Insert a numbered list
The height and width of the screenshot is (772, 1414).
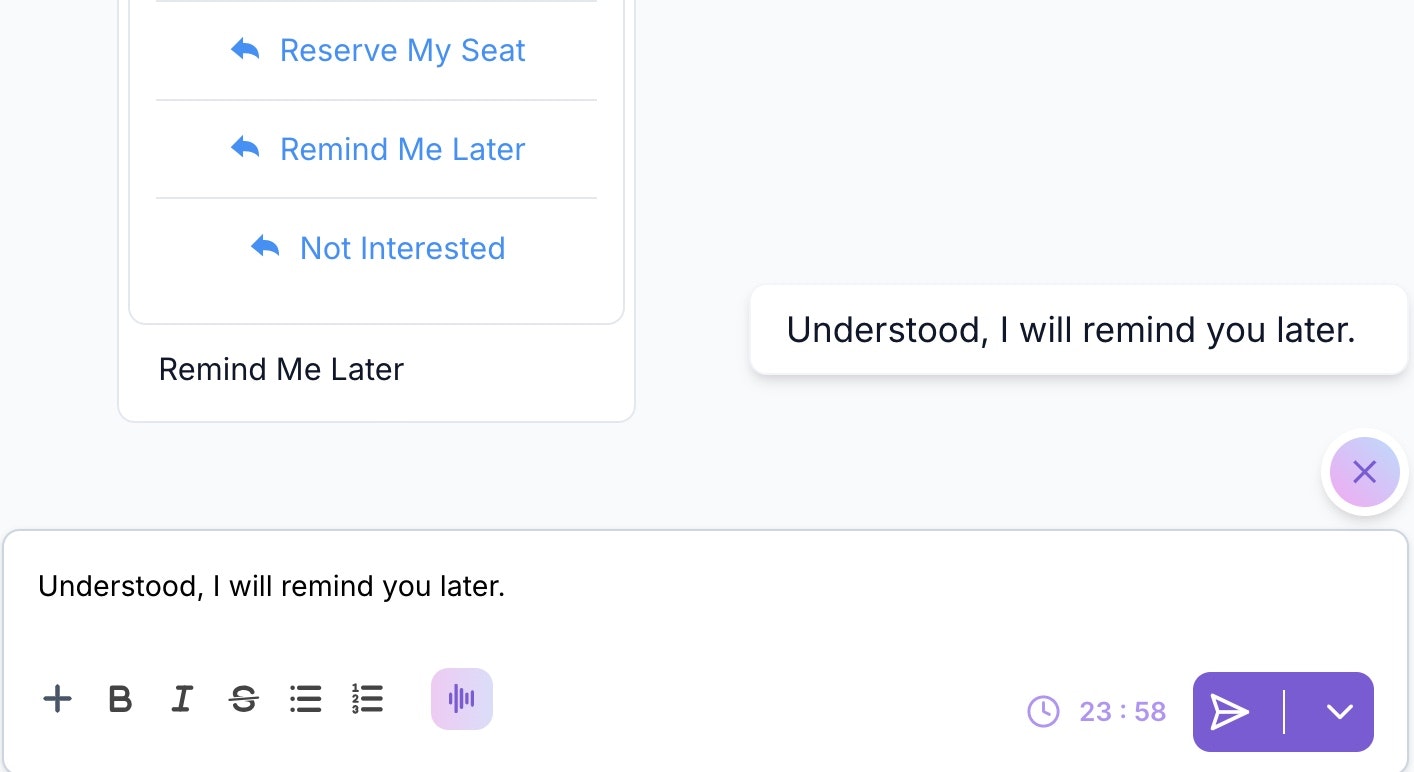(x=367, y=698)
